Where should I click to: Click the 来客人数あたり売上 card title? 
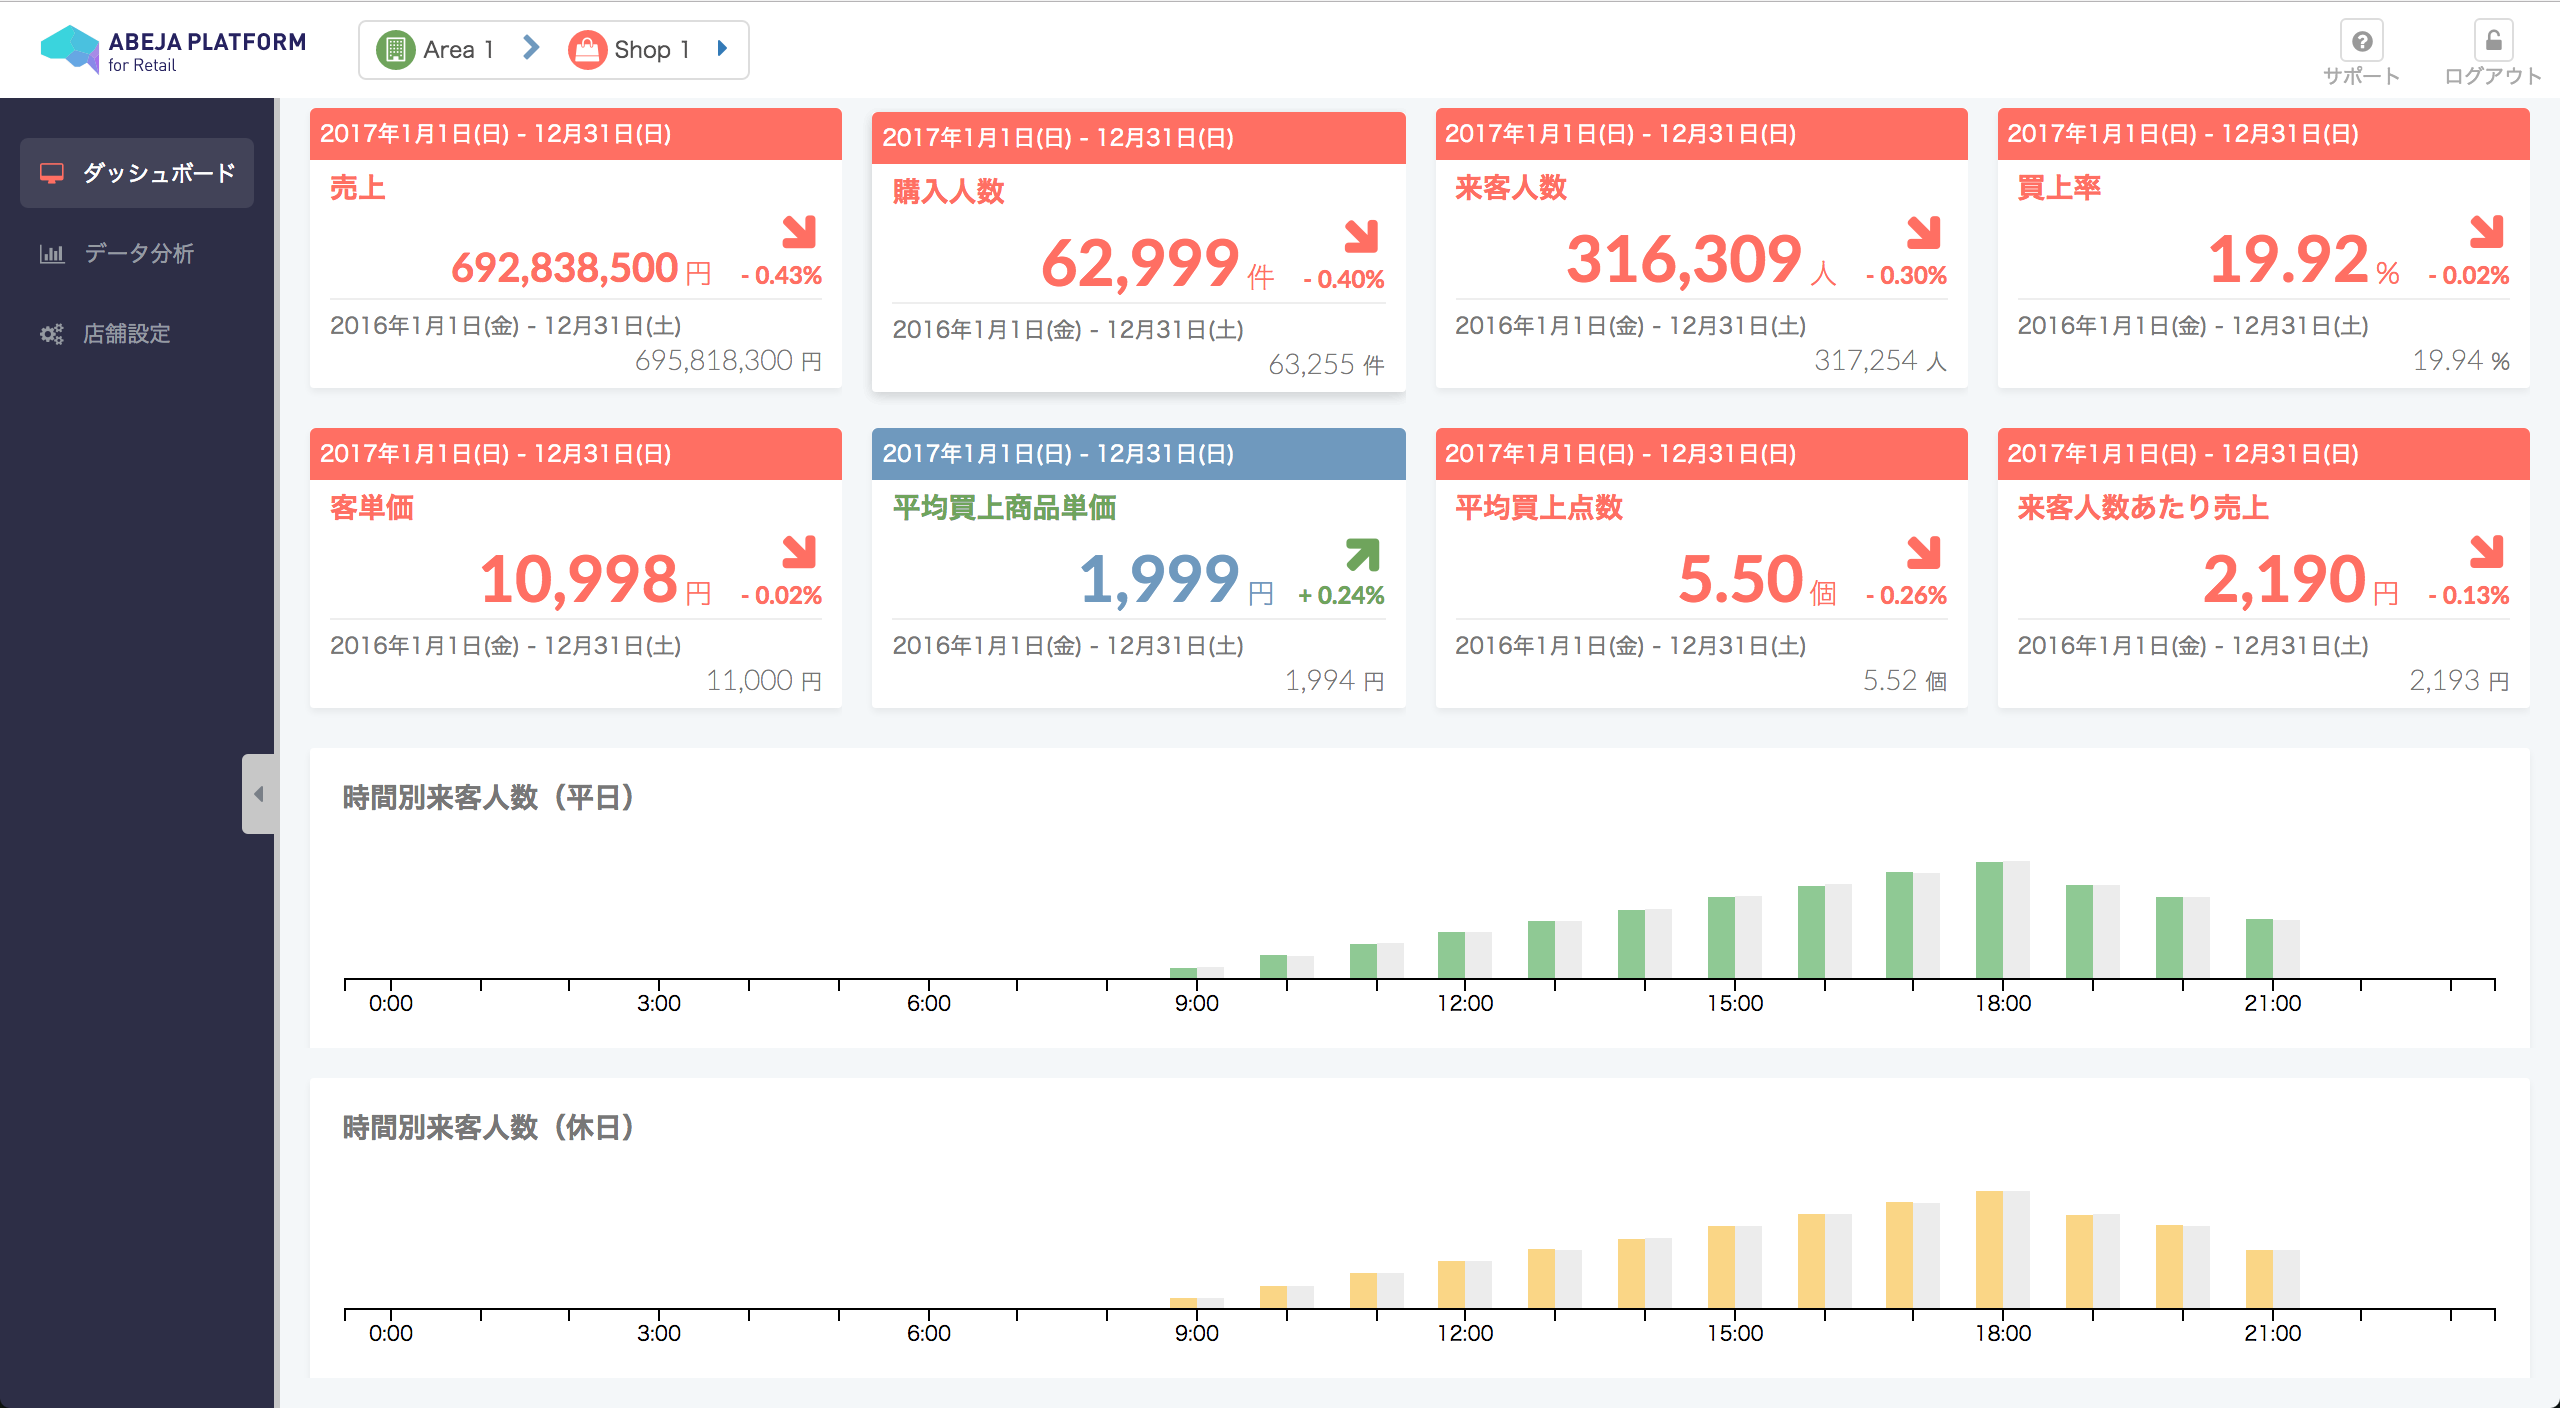point(2143,507)
